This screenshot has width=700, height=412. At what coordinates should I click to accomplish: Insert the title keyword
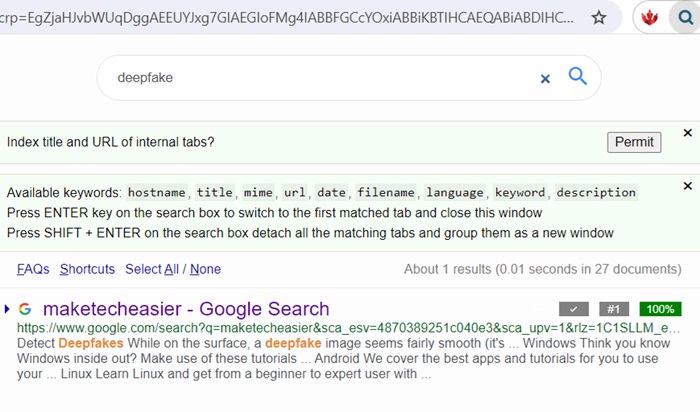215,192
